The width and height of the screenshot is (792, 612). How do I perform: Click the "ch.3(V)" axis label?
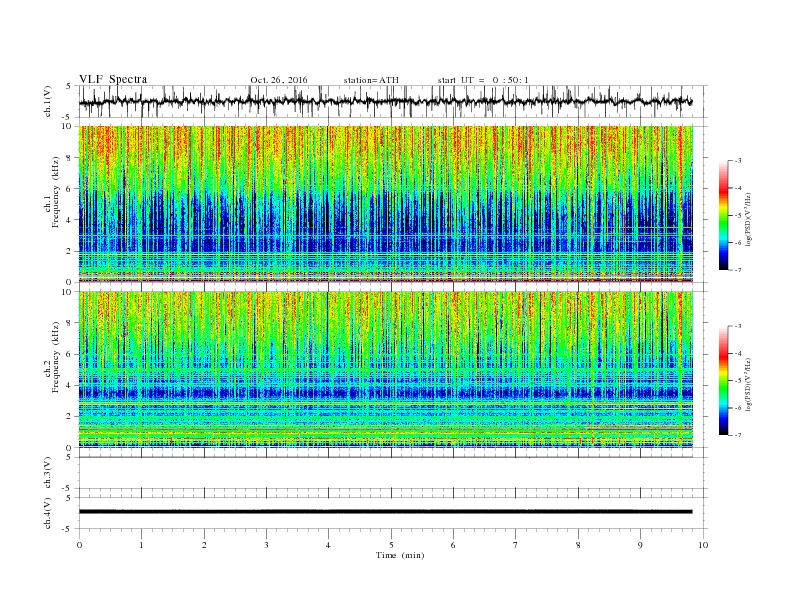tap(48, 473)
